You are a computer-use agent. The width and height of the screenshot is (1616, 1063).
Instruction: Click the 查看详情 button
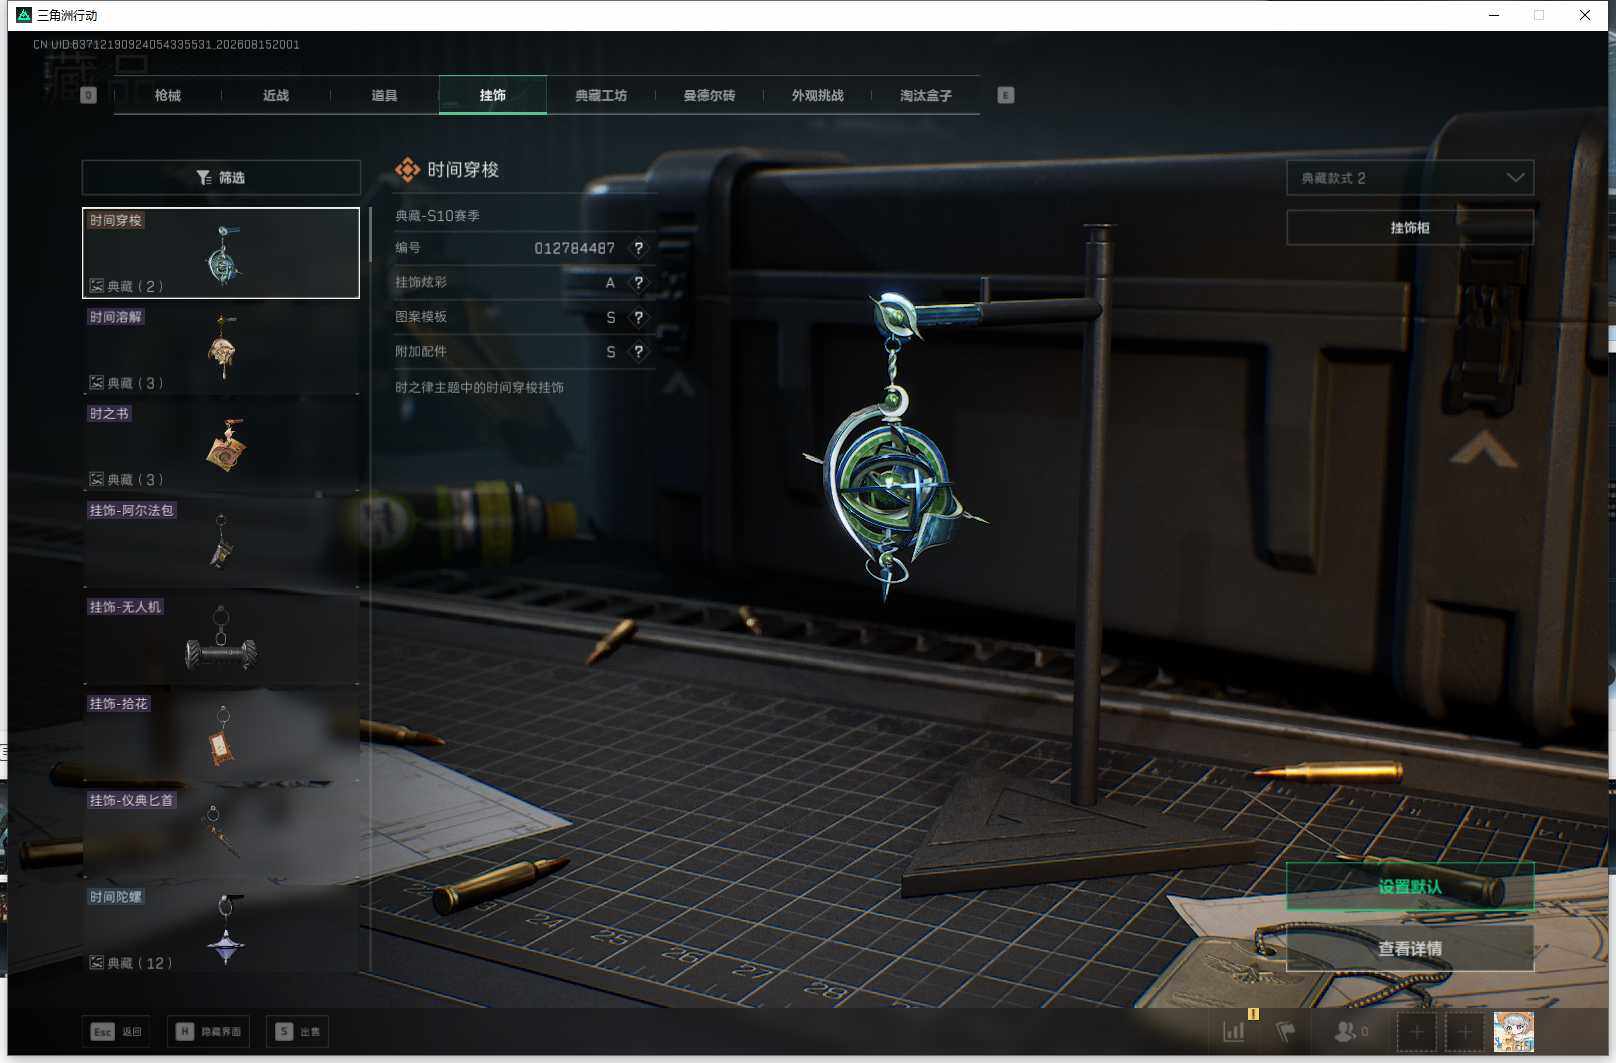click(1409, 948)
